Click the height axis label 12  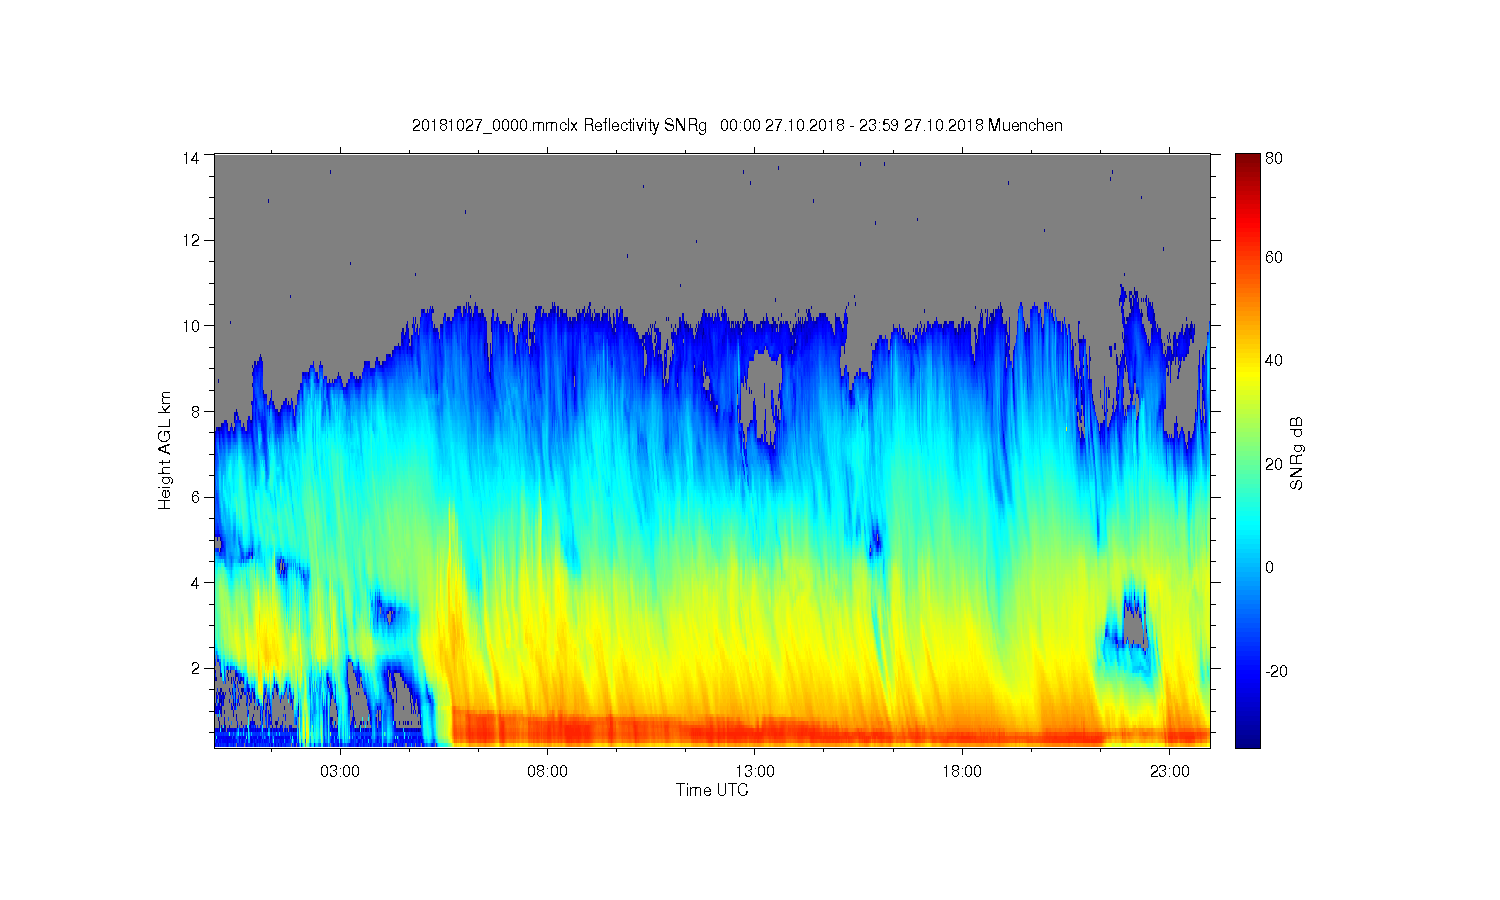click(190, 240)
